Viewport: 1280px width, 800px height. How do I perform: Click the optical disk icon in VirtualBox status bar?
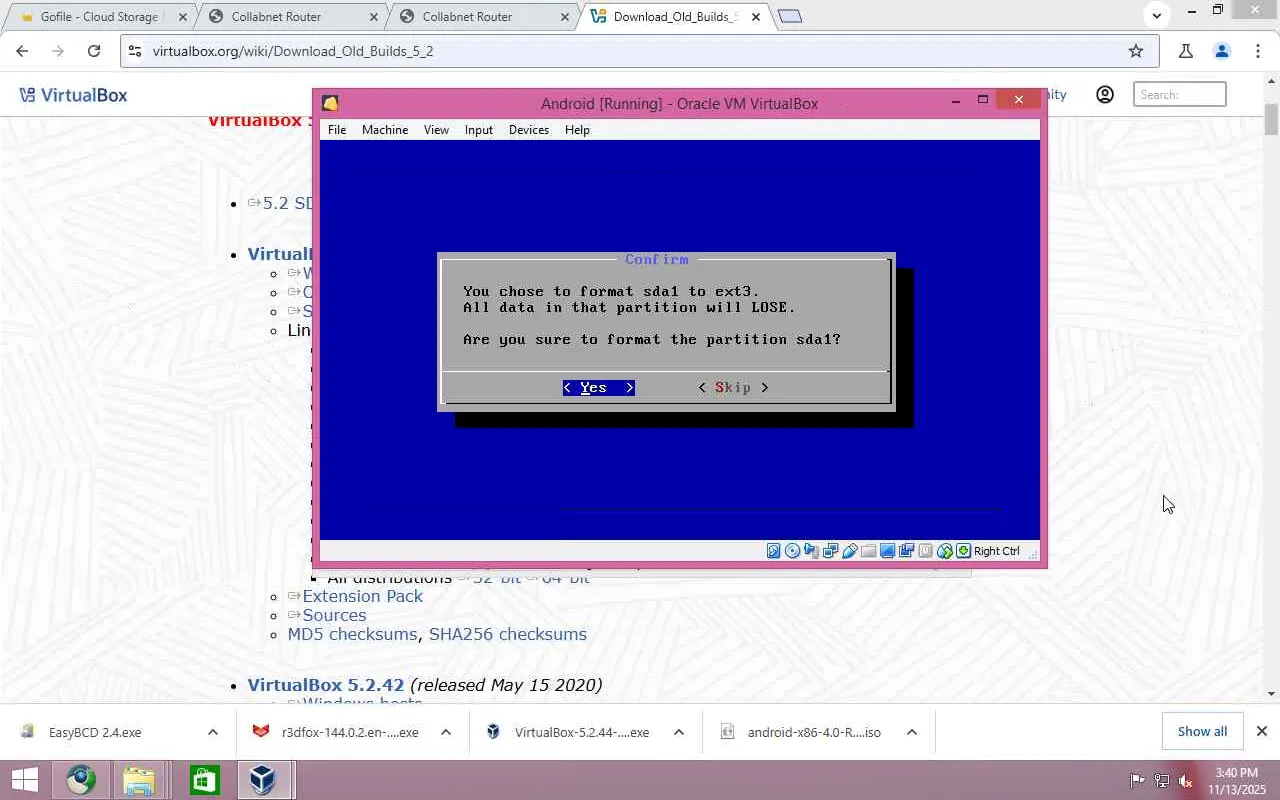pyautogui.click(x=792, y=551)
